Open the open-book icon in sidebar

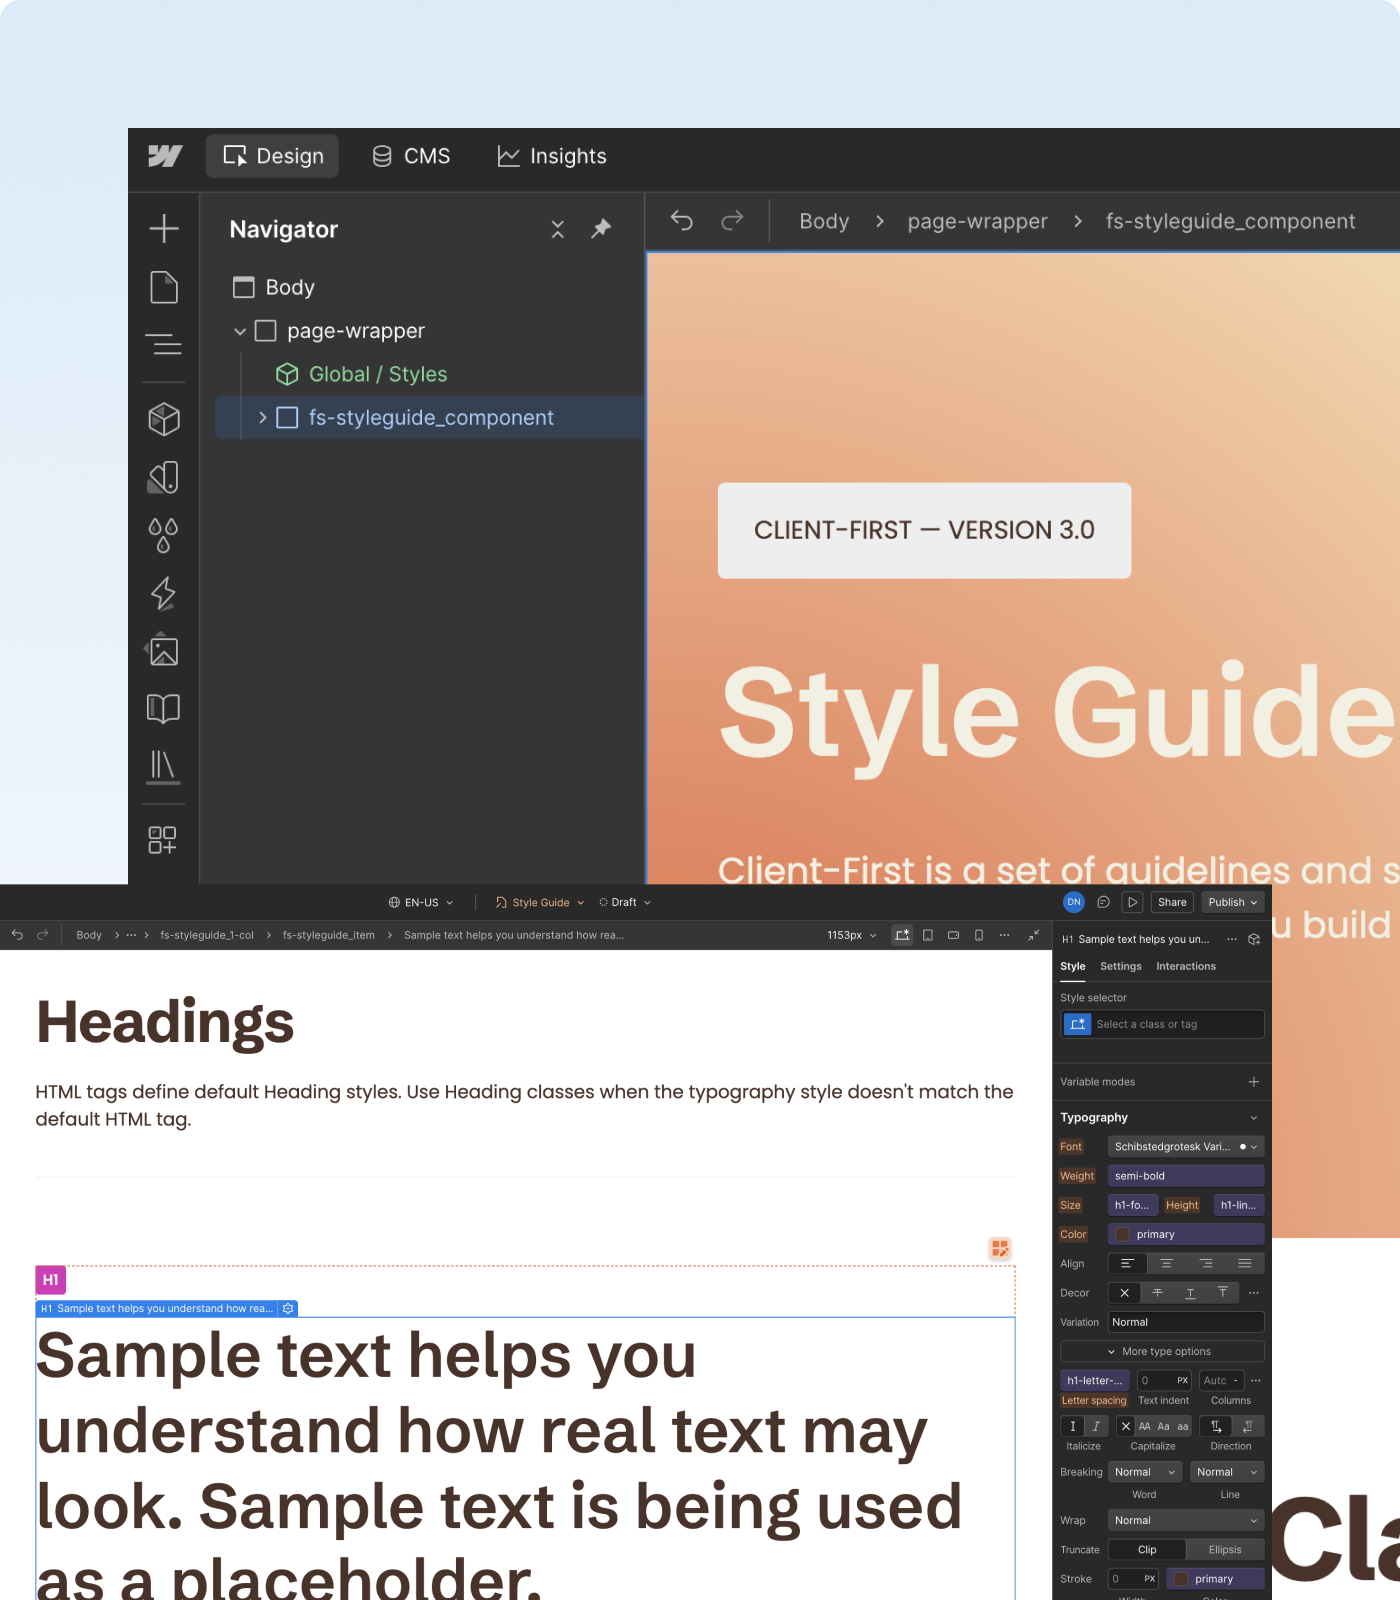[164, 709]
